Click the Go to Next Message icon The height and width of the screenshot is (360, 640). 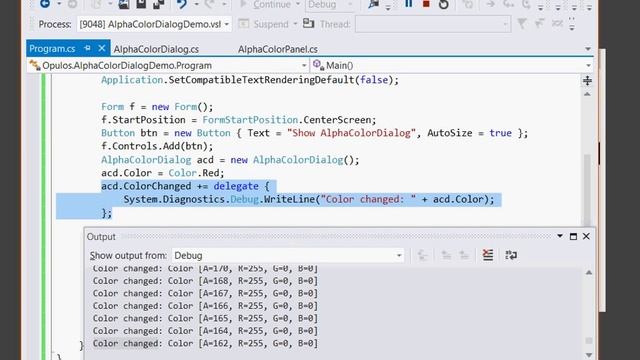coord(464,256)
